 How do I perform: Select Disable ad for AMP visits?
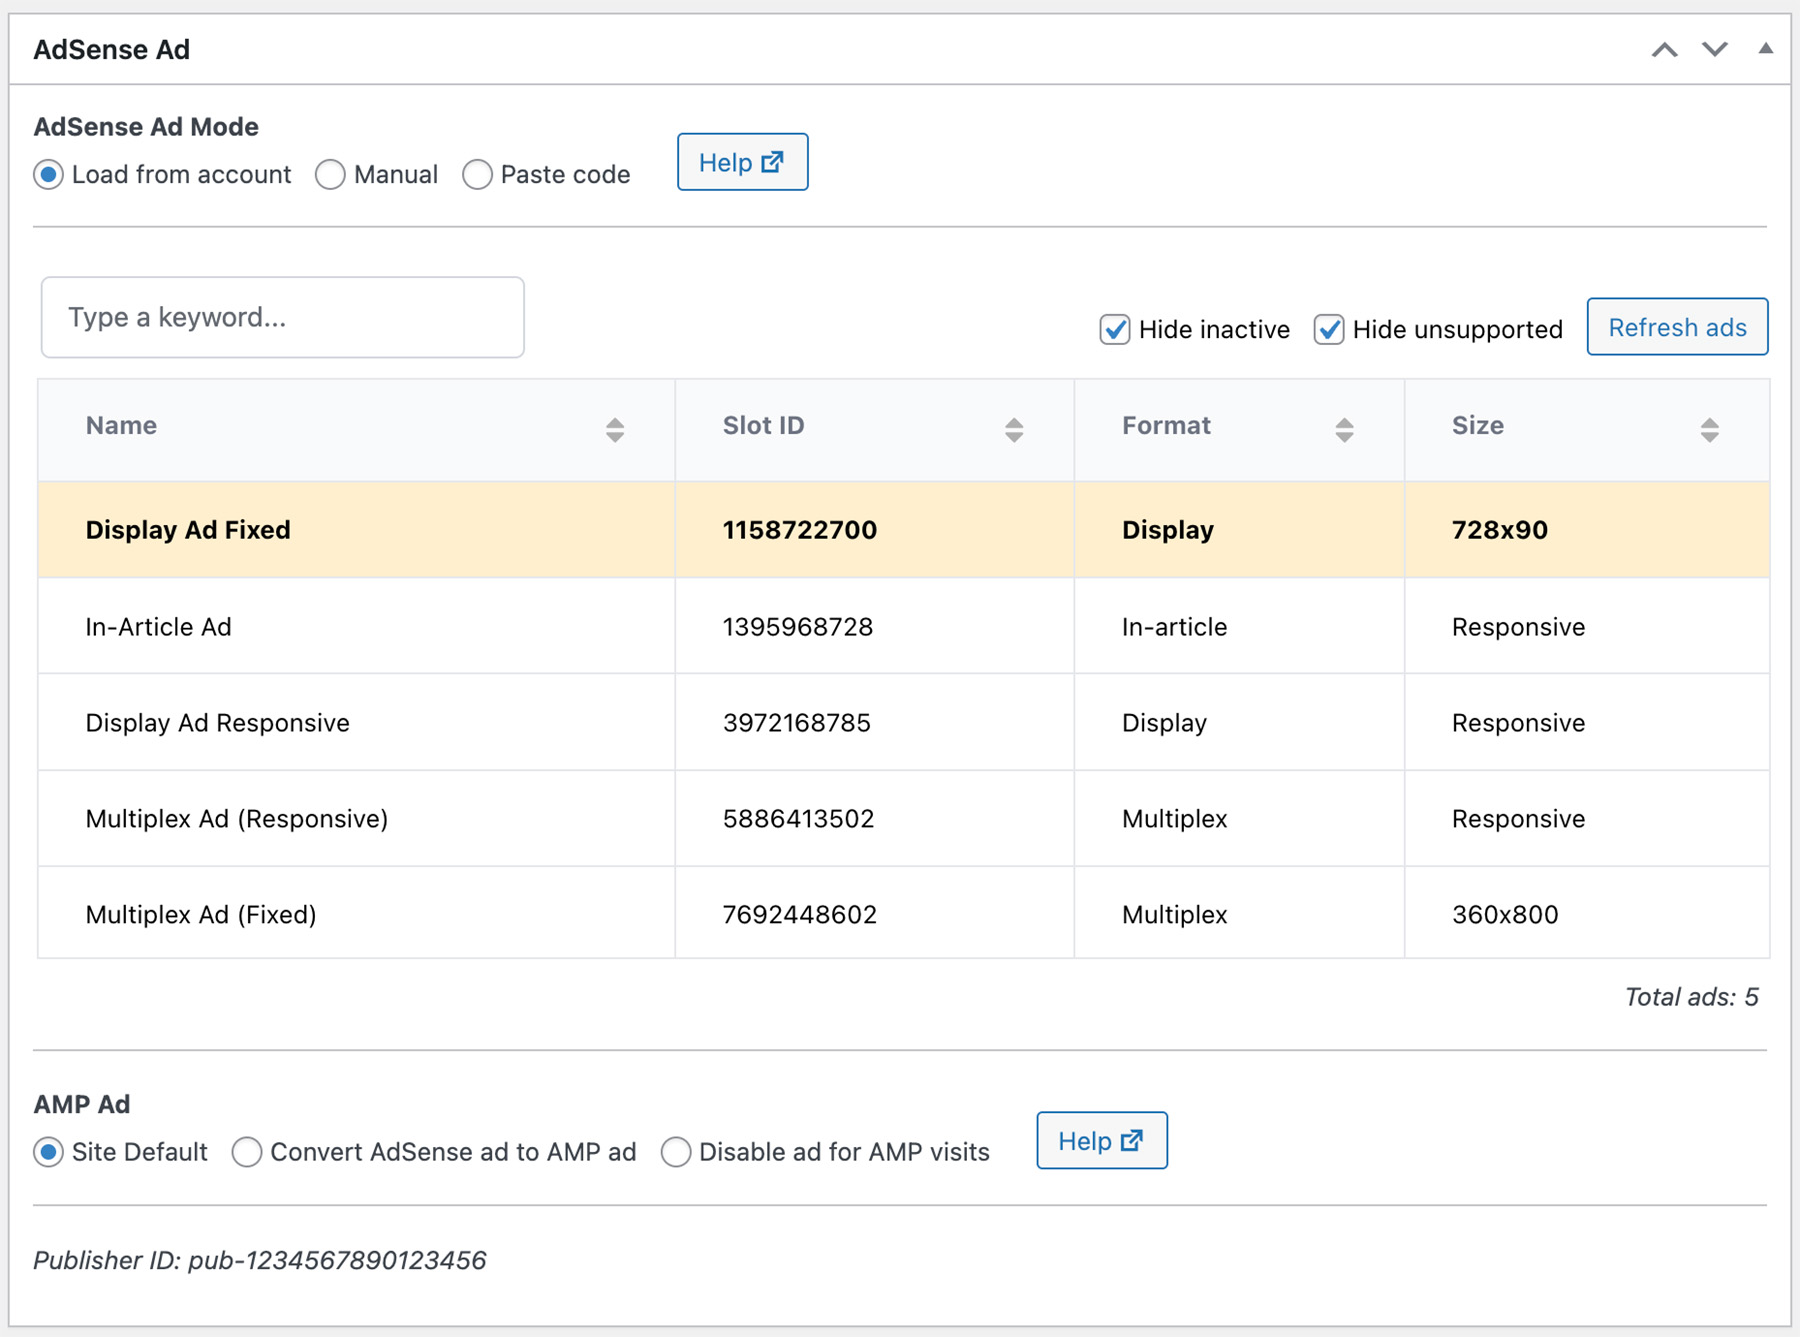(x=676, y=1152)
